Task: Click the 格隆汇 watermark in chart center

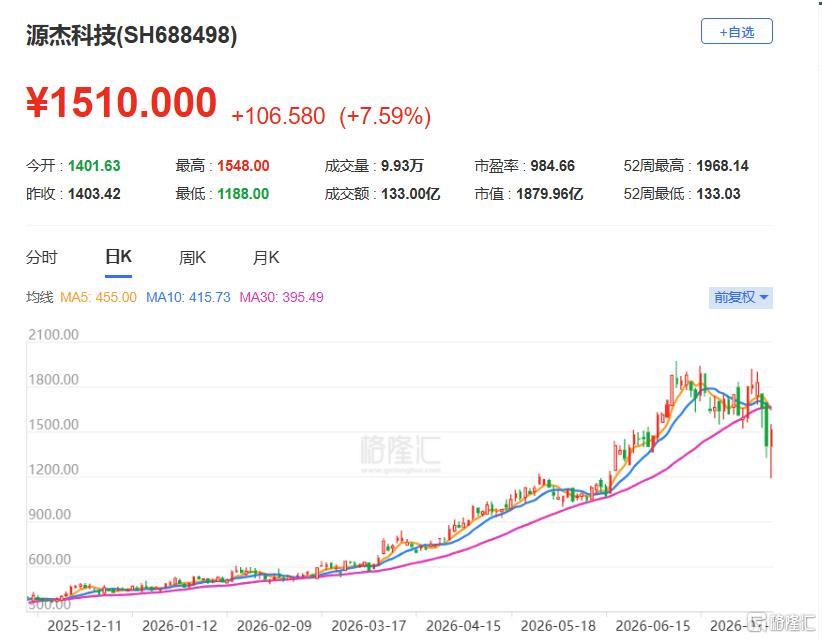Action: point(401,452)
